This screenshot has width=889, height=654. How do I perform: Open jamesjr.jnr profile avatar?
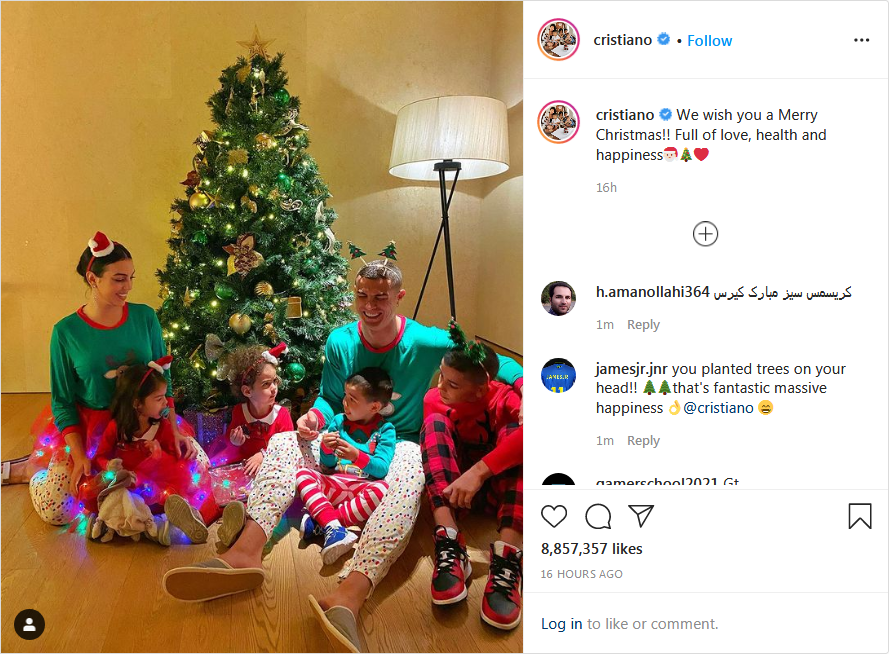[x=558, y=375]
